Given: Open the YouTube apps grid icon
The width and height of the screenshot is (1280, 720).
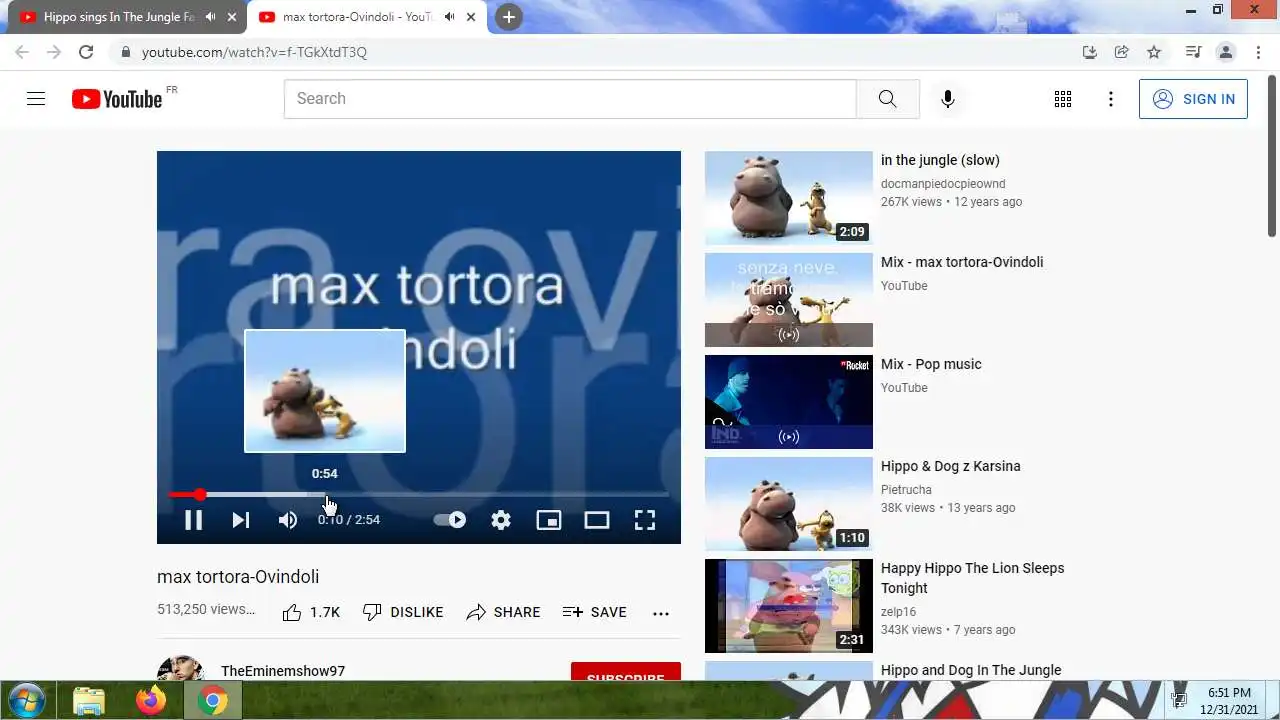Looking at the screenshot, I should coord(1063,99).
